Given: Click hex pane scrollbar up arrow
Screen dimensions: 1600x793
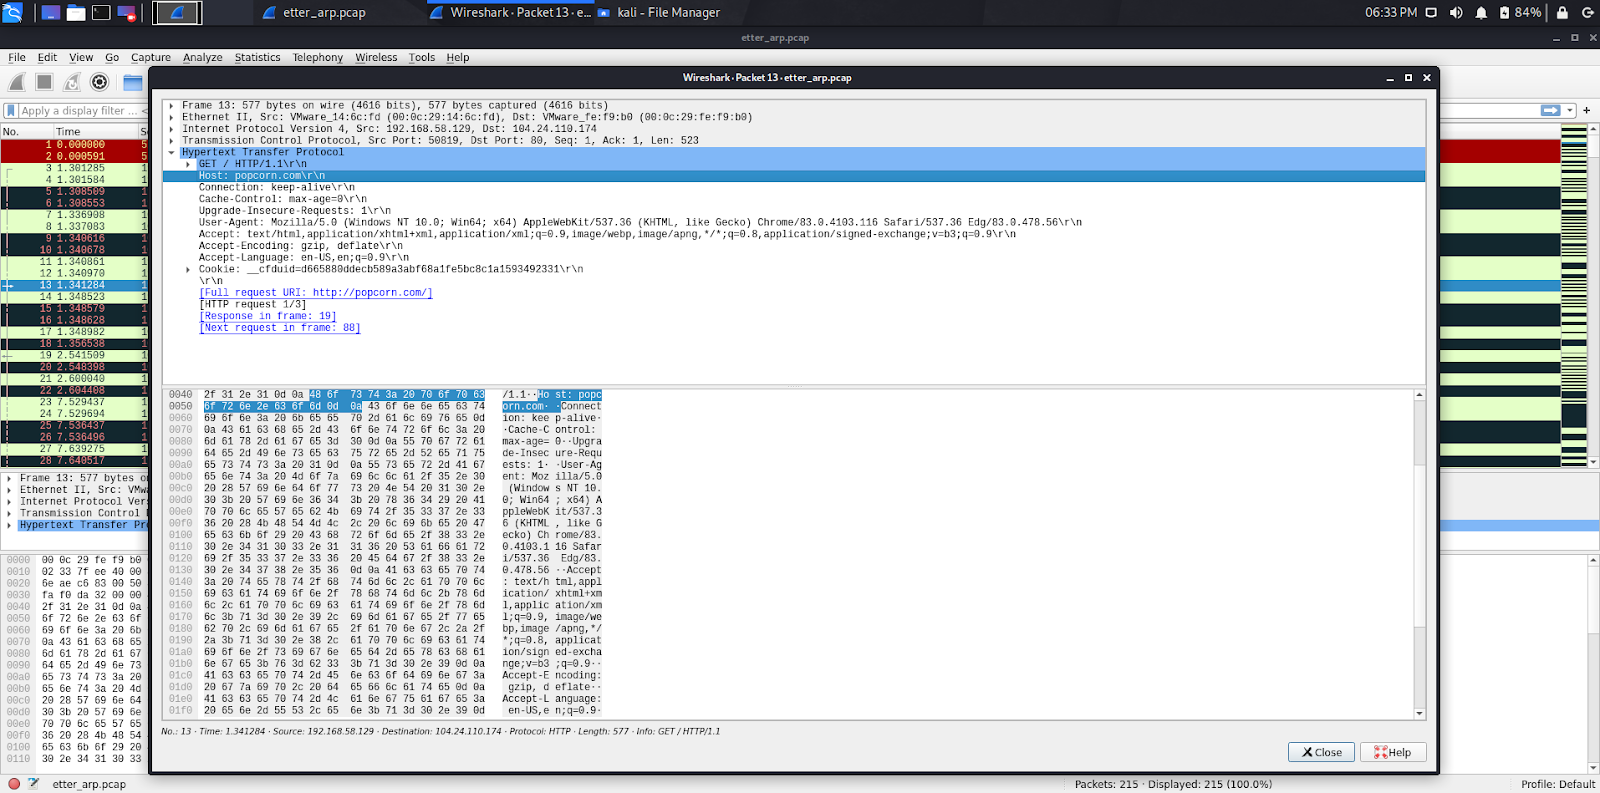Looking at the screenshot, I should pyautogui.click(x=1419, y=396).
